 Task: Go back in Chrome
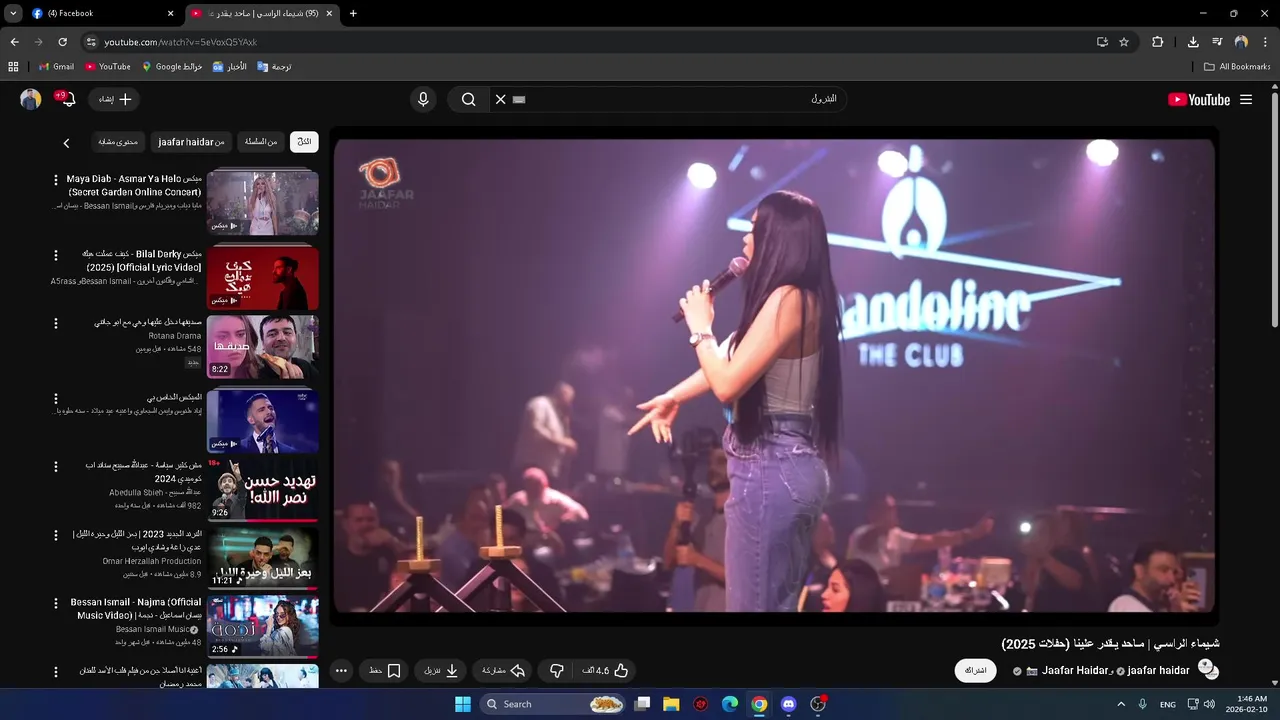pos(14,42)
